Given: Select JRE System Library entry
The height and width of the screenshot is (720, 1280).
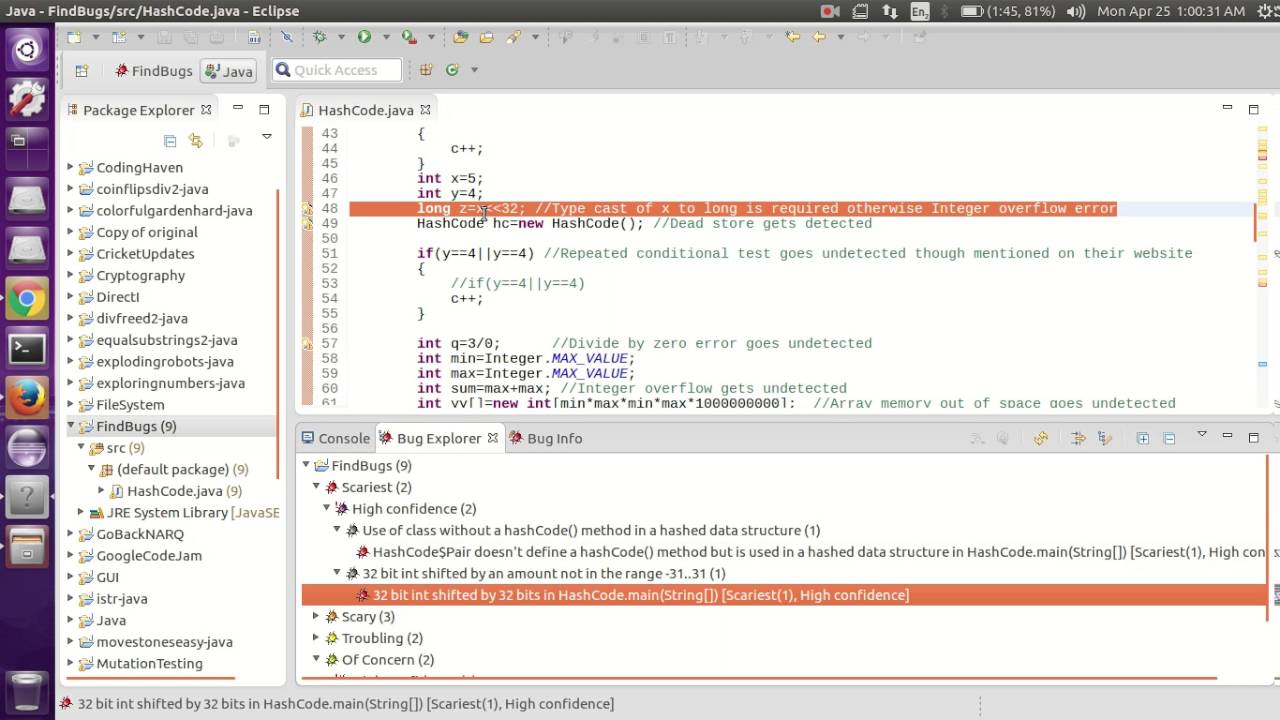Looking at the screenshot, I should point(183,512).
